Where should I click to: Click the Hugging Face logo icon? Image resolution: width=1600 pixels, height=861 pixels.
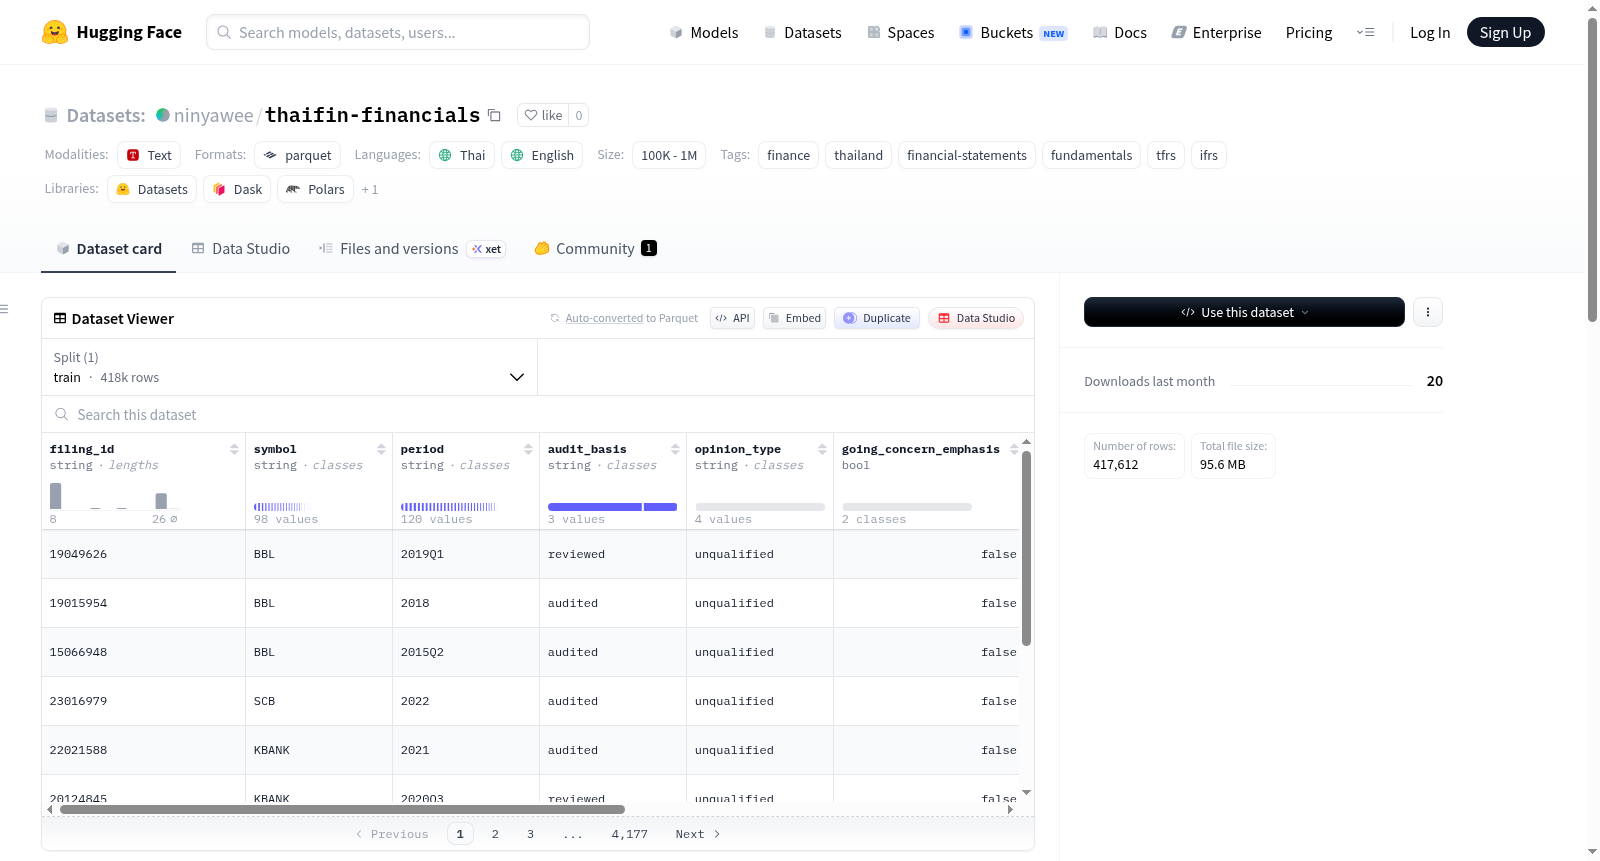point(55,32)
